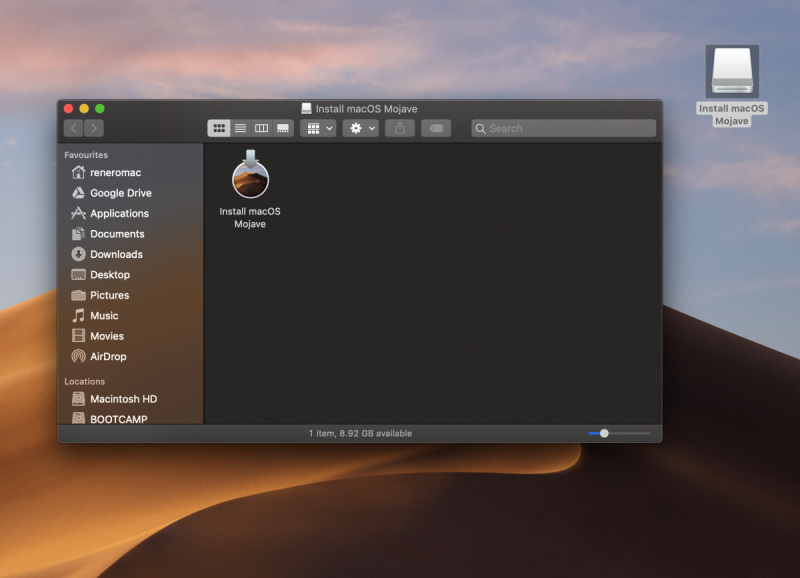The height and width of the screenshot is (578, 800).
Task: Click the drive proxy icon in title bar
Action: tap(306, 108)
